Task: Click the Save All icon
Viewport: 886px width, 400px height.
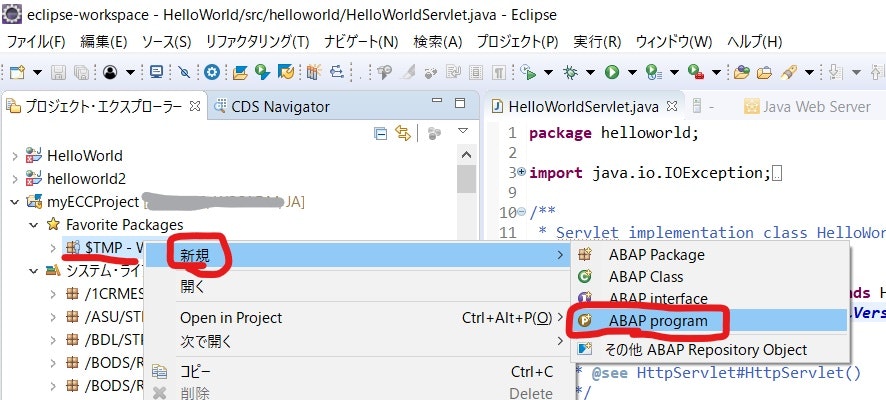Action: (81, 72)
